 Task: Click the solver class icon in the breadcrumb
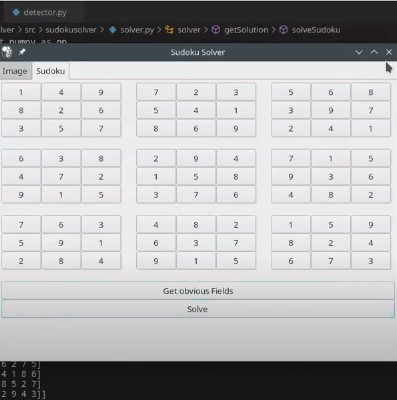169,30
